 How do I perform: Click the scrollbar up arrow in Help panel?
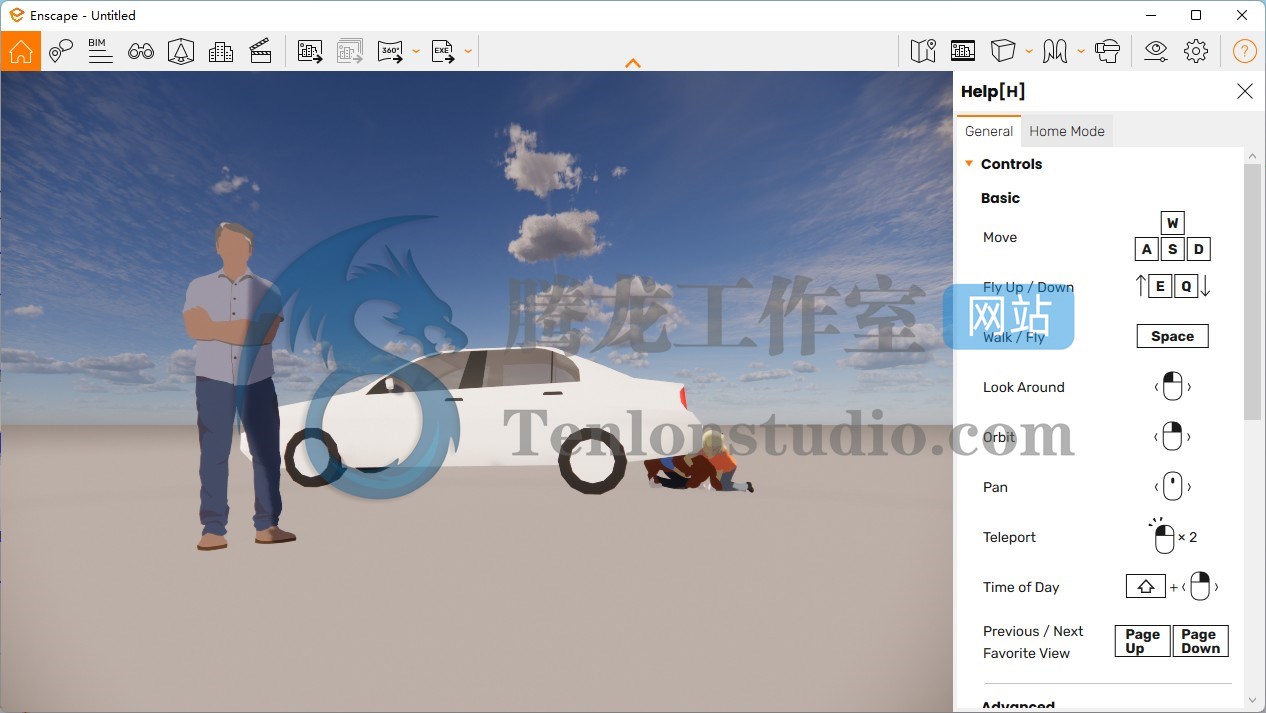[1252, 155]
